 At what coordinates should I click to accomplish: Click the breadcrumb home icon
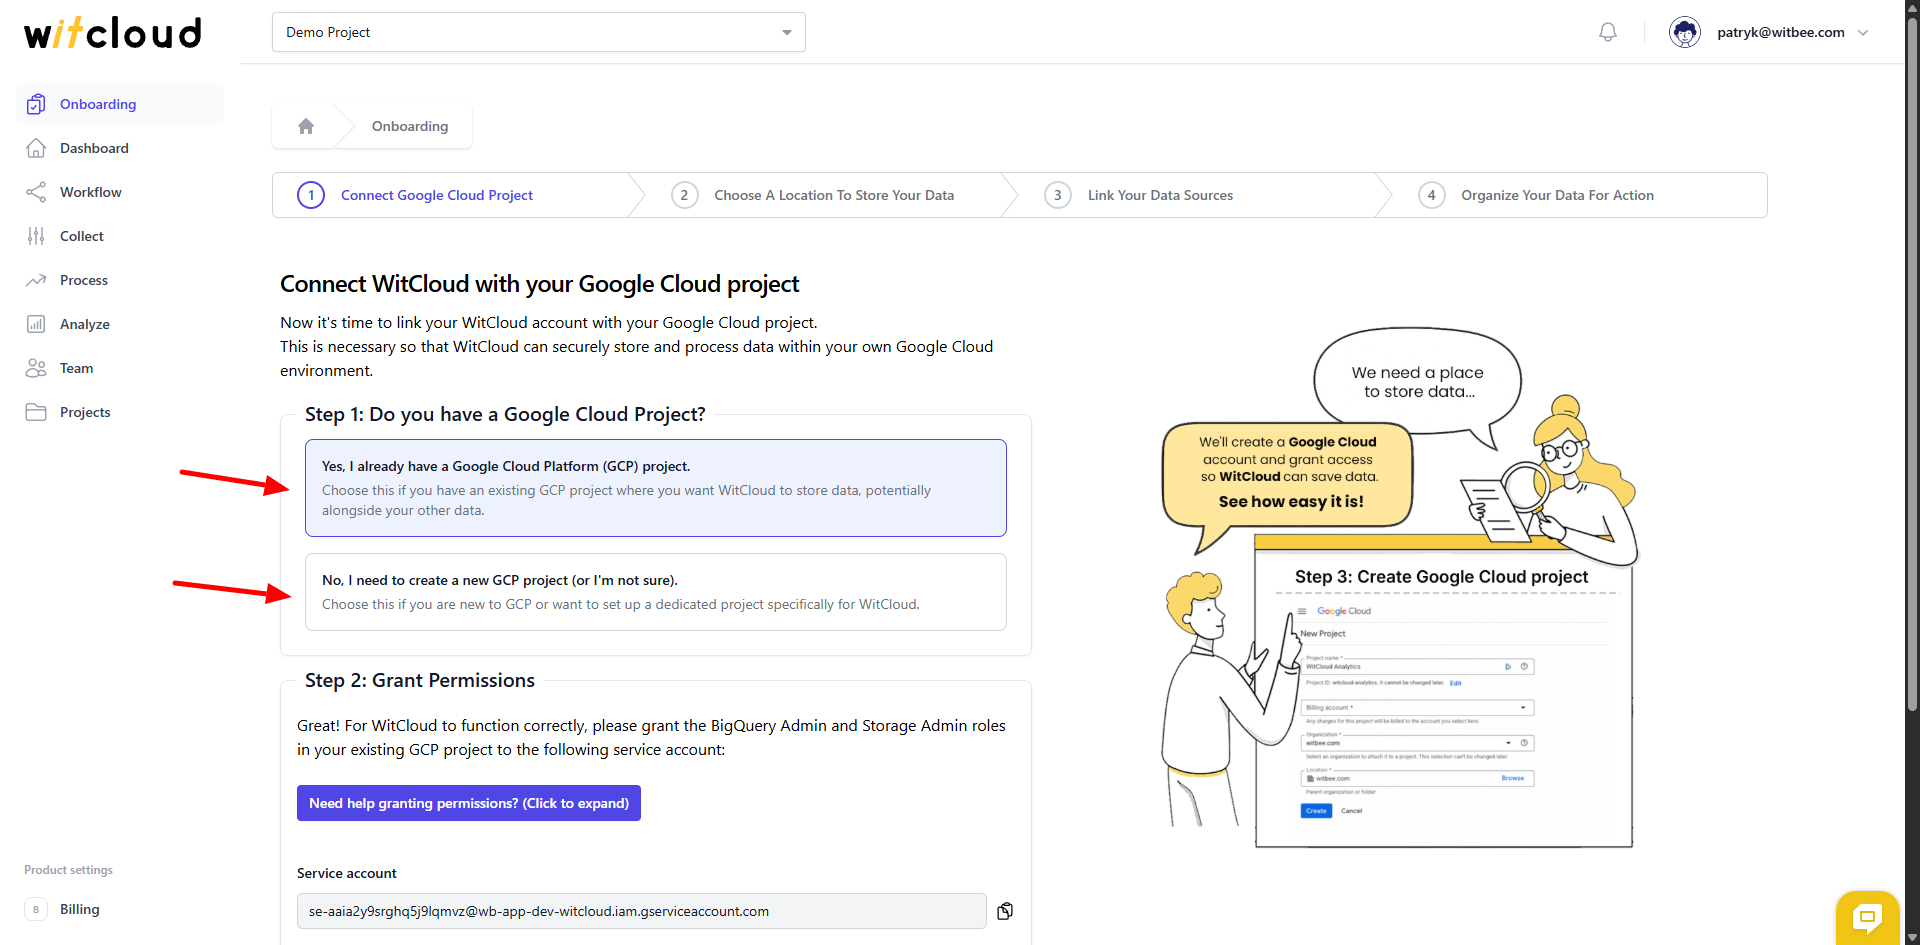[306, 126]
